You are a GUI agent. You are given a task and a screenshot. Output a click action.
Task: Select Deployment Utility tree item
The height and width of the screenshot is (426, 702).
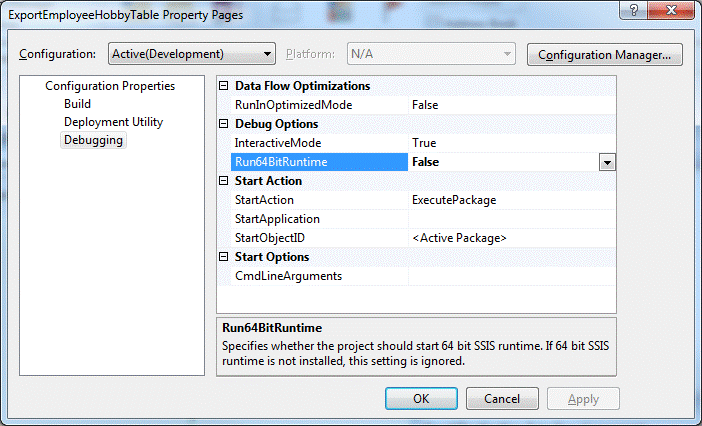(113, 122)
